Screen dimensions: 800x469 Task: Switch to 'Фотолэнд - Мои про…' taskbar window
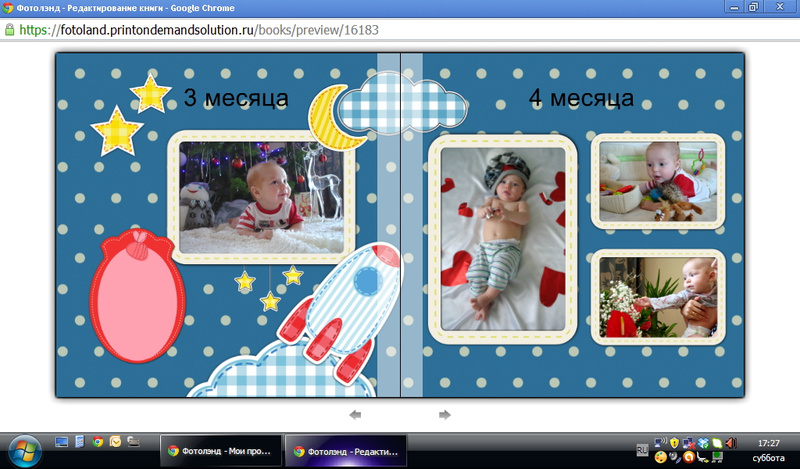221,451
